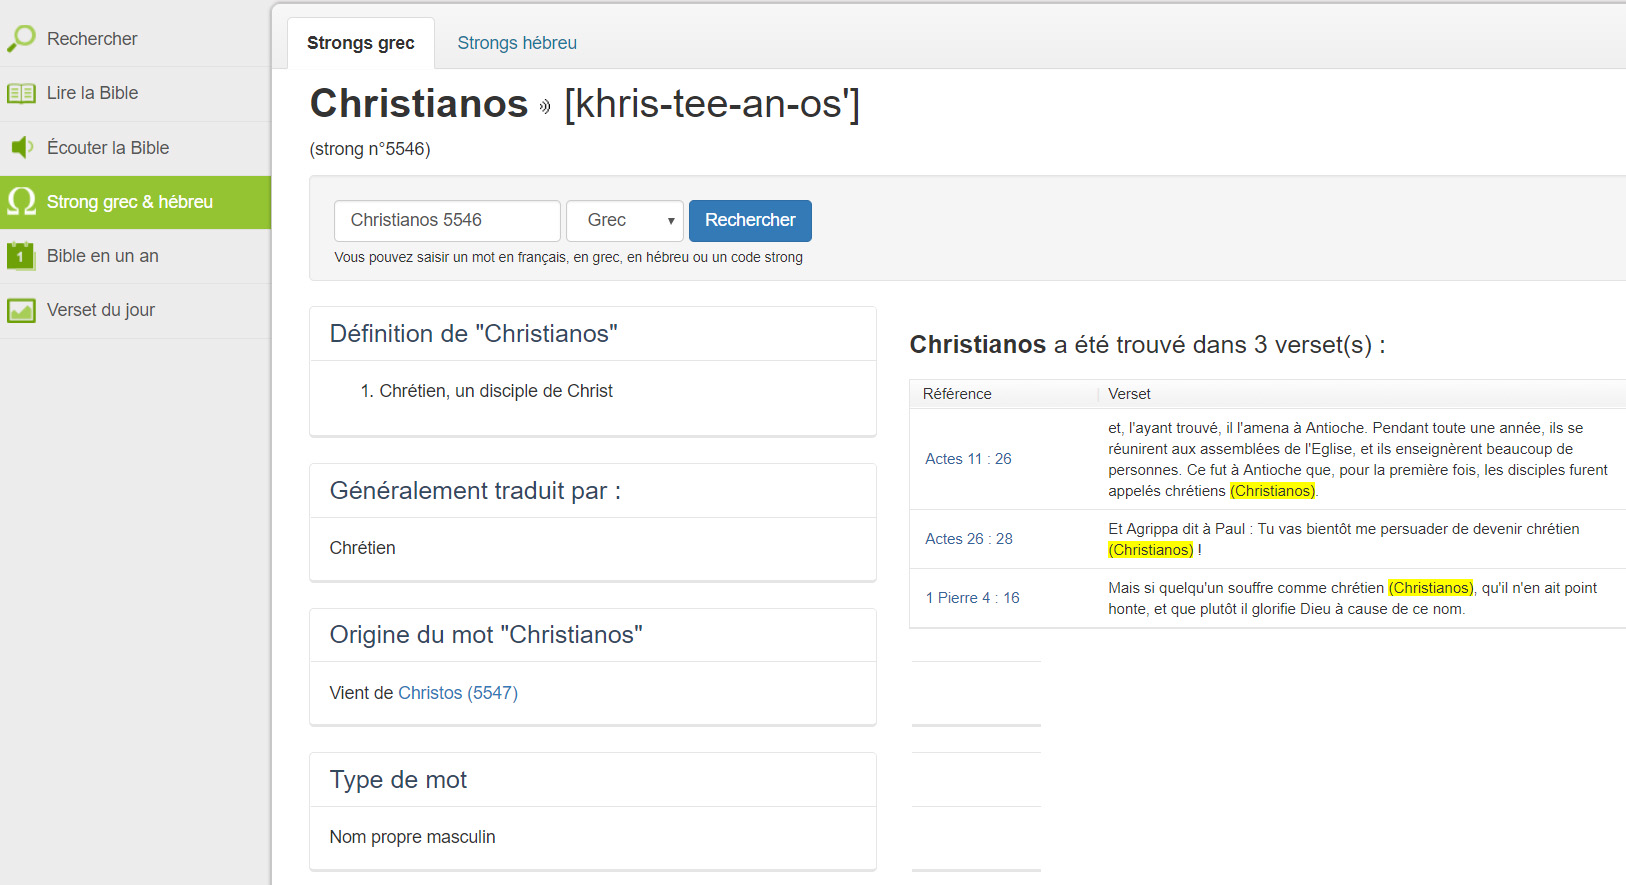The image size is (1626, 885).
Task: Click the magnifying glass Rechercher icon
Action: click(x=21, y=39)
